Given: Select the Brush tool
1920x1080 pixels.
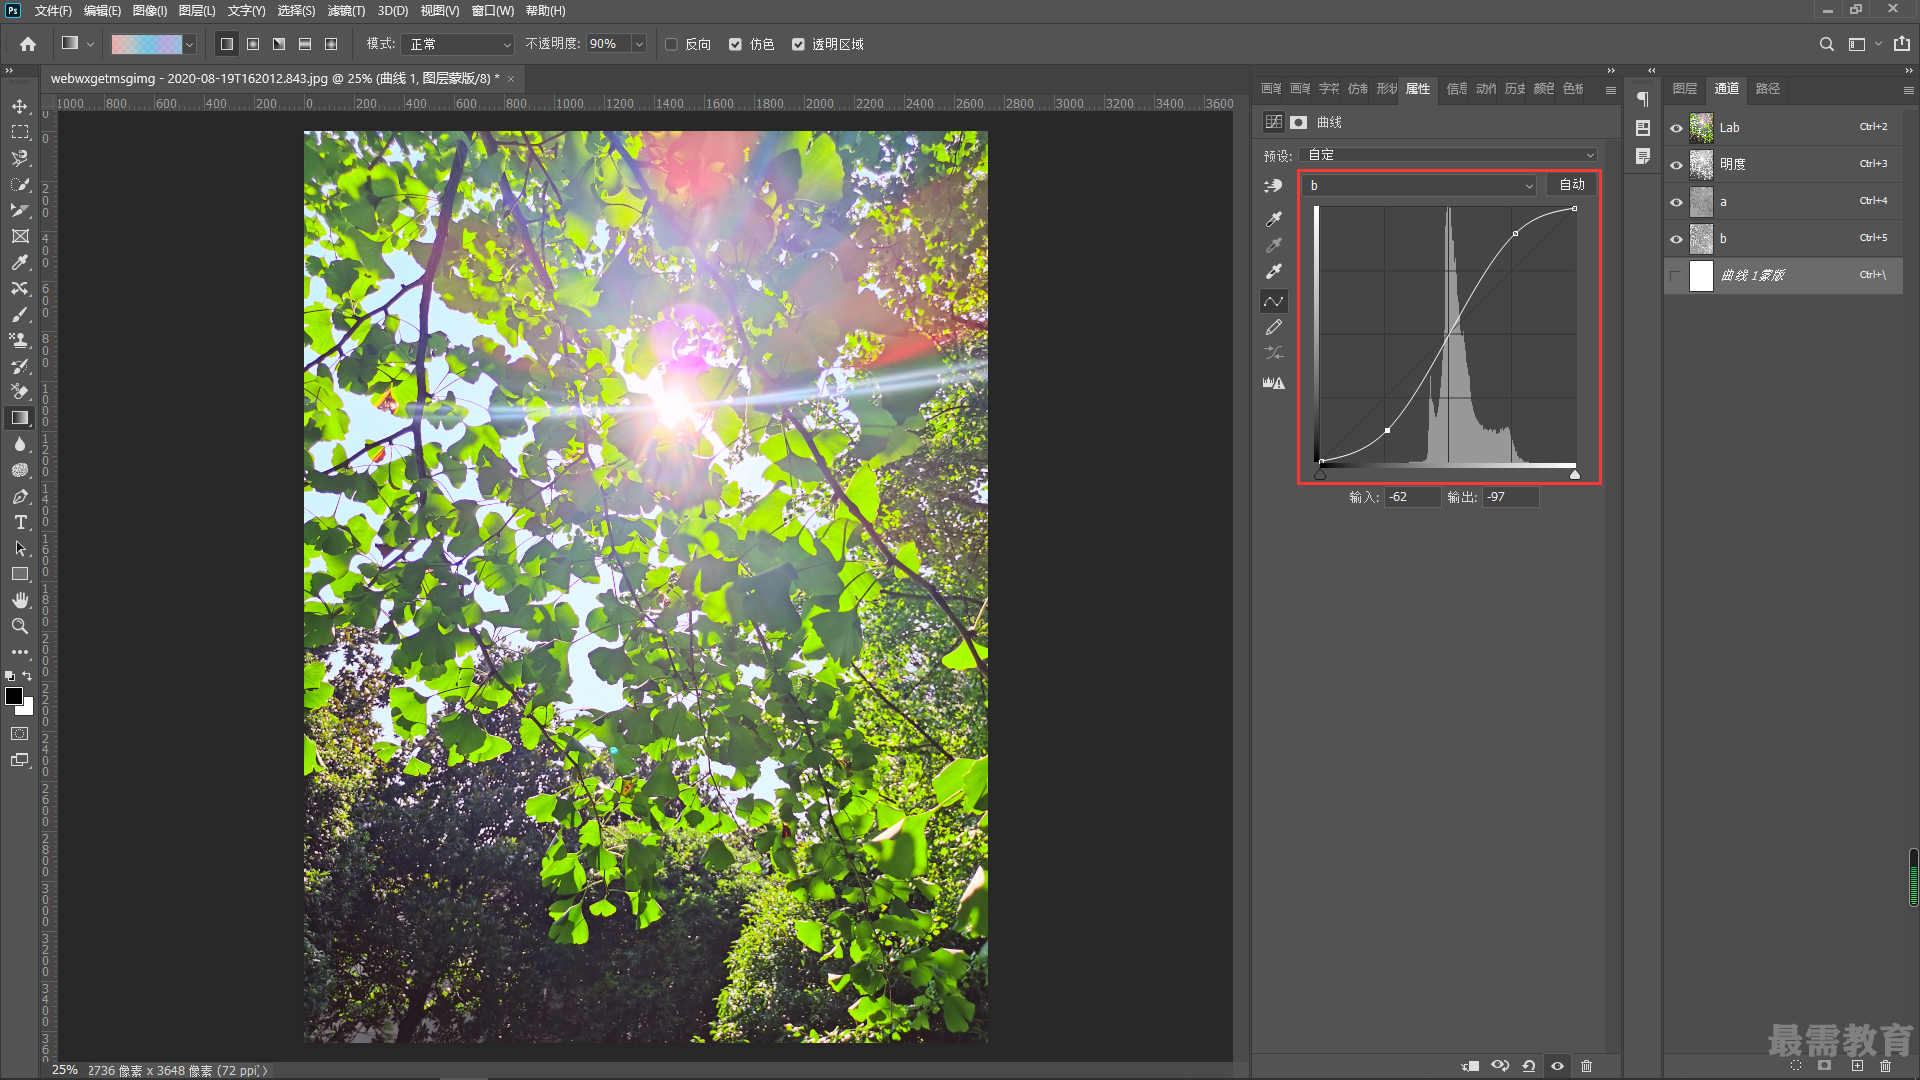Looking at the screenshot, I should pyautogui.click(x=20, y=314).
